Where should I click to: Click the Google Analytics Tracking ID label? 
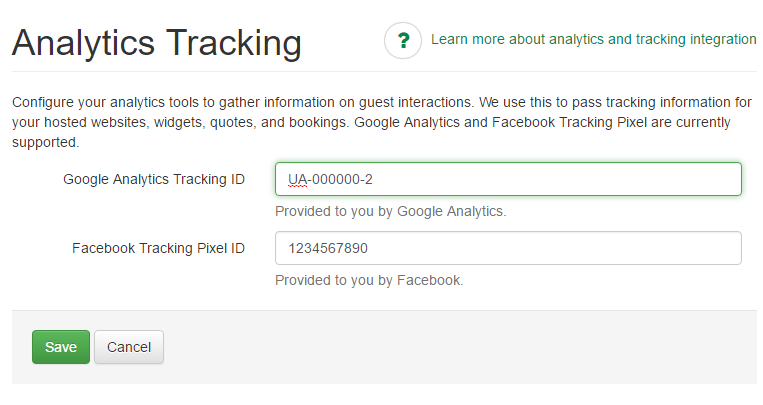coord(154,180)
